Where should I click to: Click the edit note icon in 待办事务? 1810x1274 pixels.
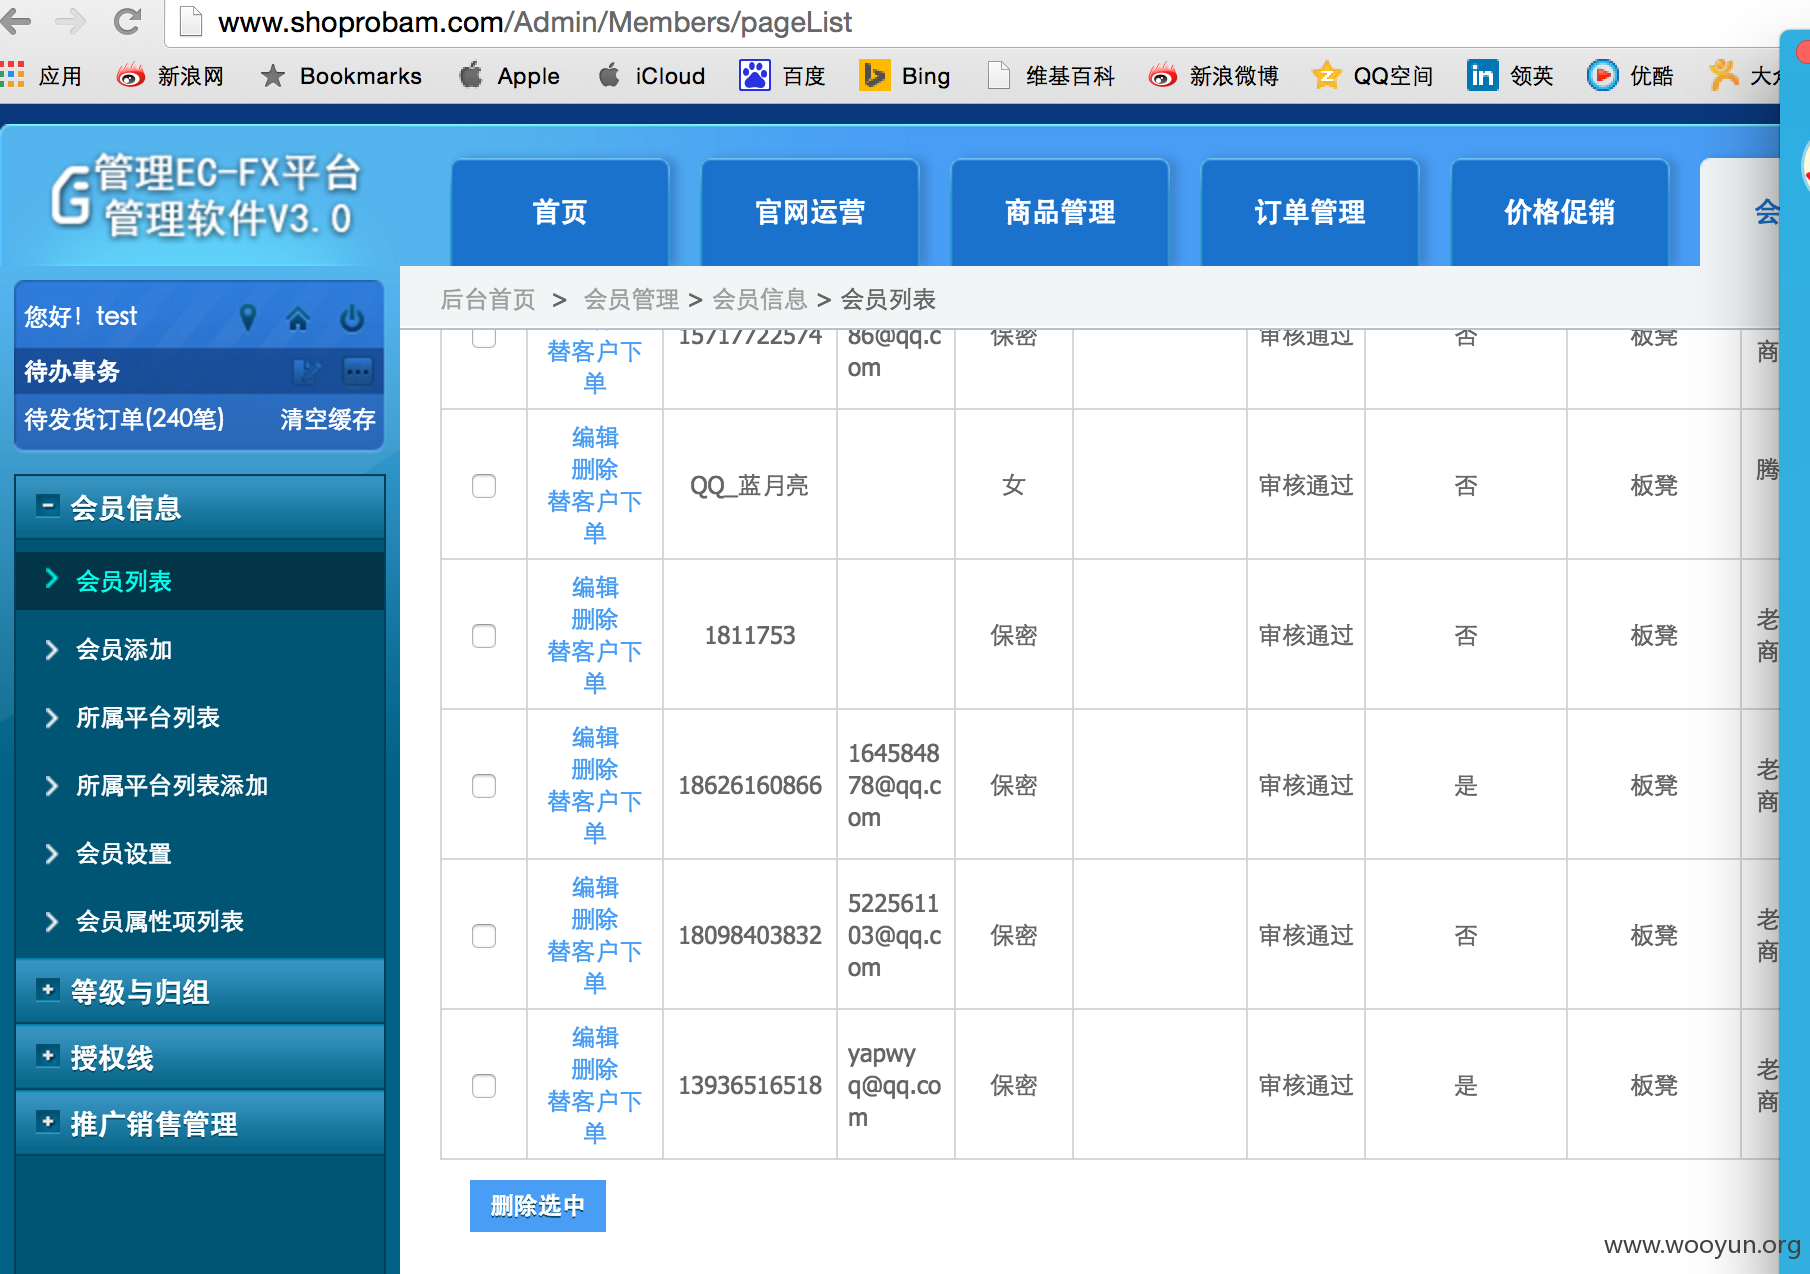click(x=306, y=372)
